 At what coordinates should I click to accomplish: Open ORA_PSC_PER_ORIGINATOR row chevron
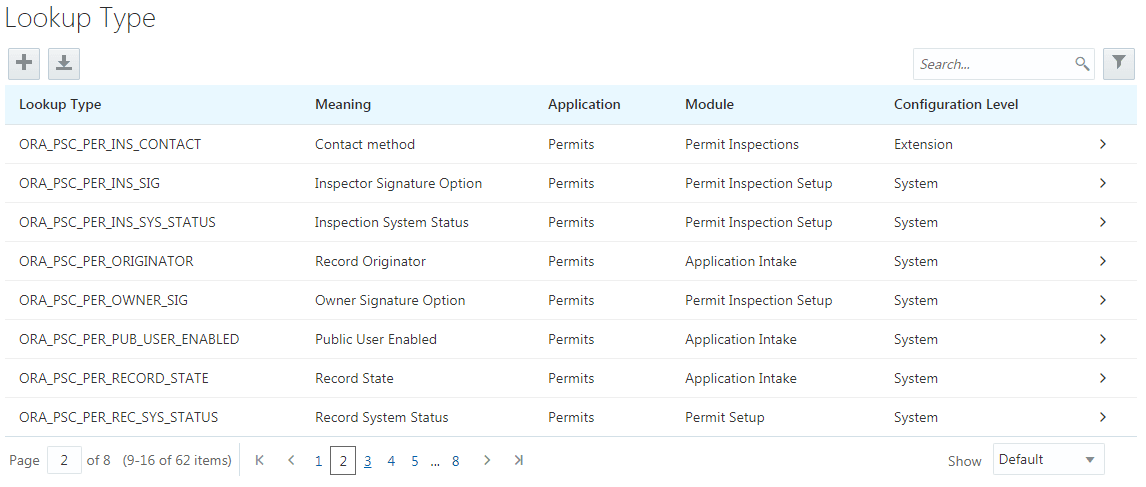1102,261
